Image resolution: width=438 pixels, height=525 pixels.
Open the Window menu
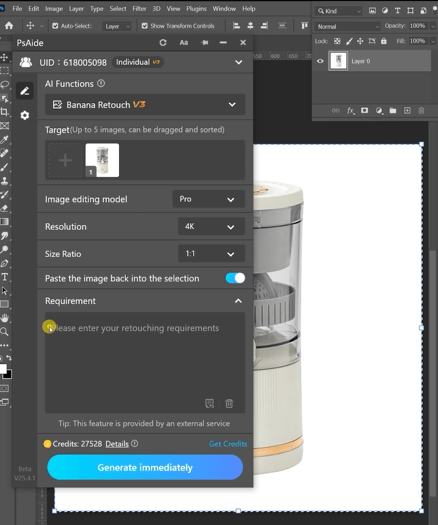pyautogui.click(x=224, y=9)
